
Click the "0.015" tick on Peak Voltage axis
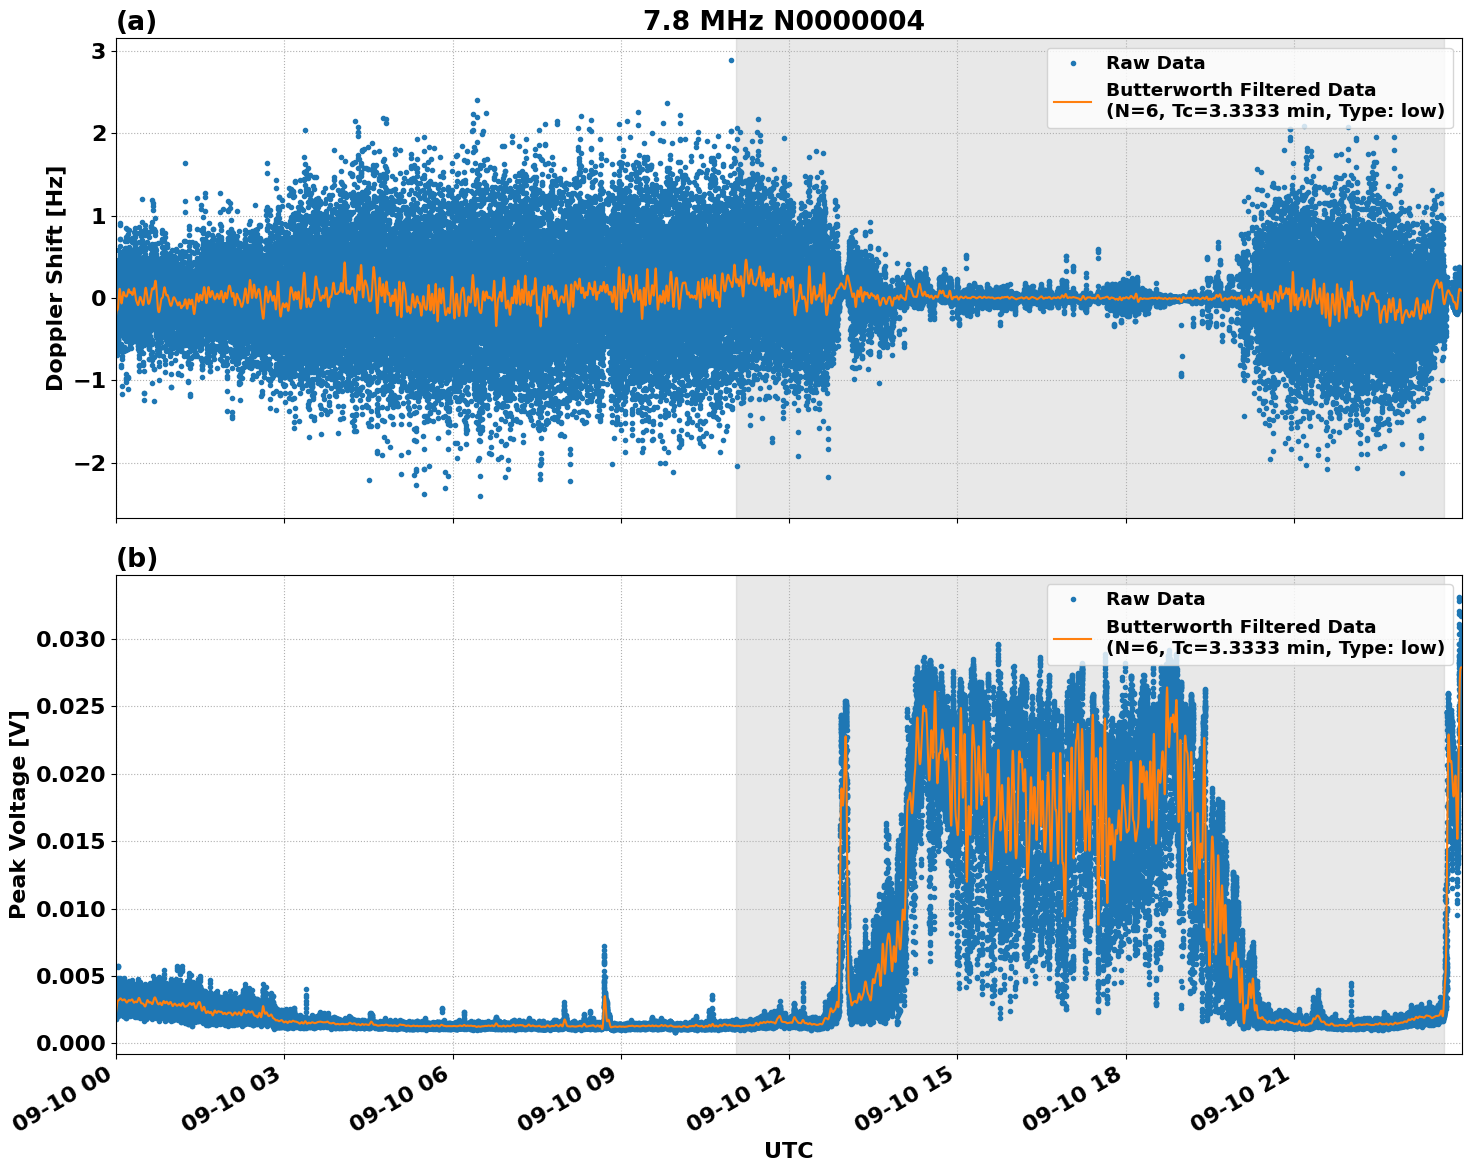point(70,841)
